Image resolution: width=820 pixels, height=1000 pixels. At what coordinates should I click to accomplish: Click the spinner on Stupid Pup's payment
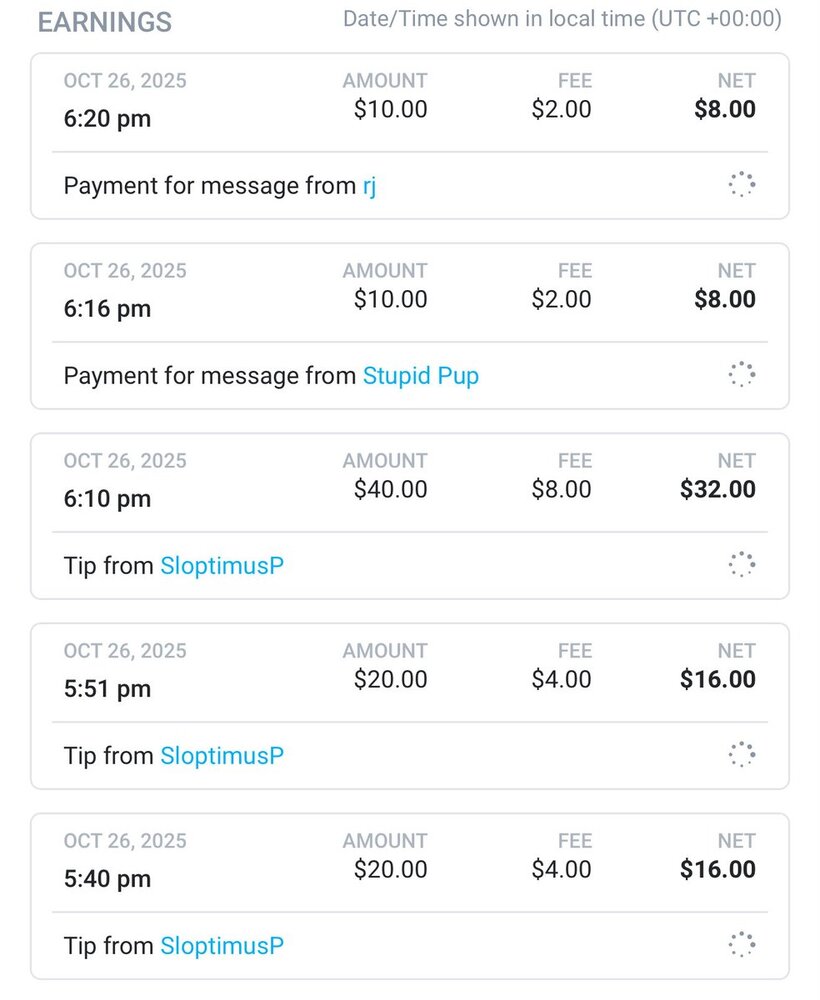(x=741, y=375)
